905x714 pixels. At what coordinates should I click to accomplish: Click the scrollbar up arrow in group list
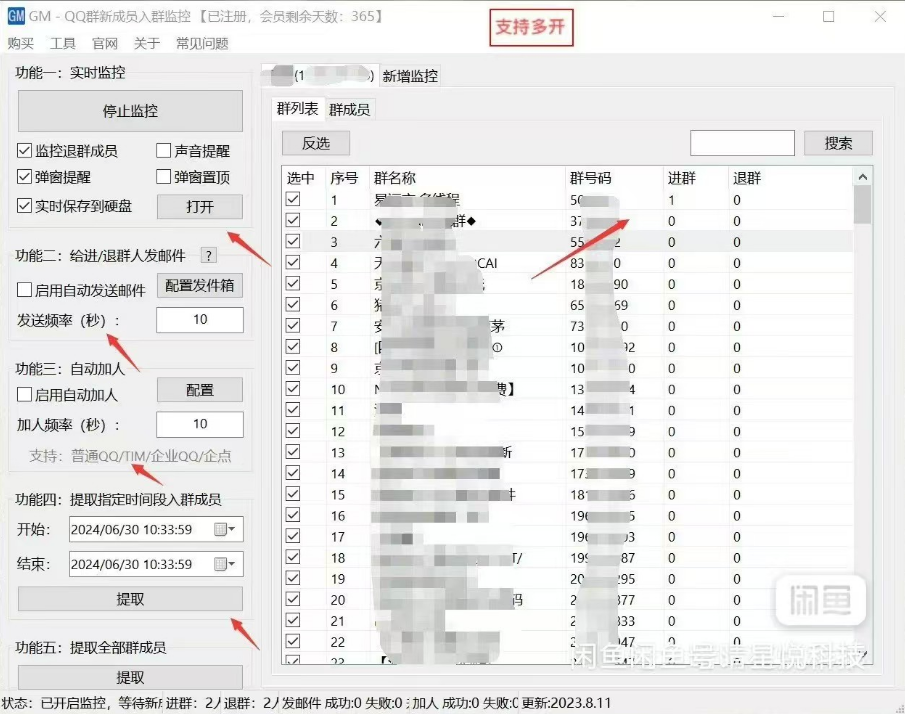863,177
